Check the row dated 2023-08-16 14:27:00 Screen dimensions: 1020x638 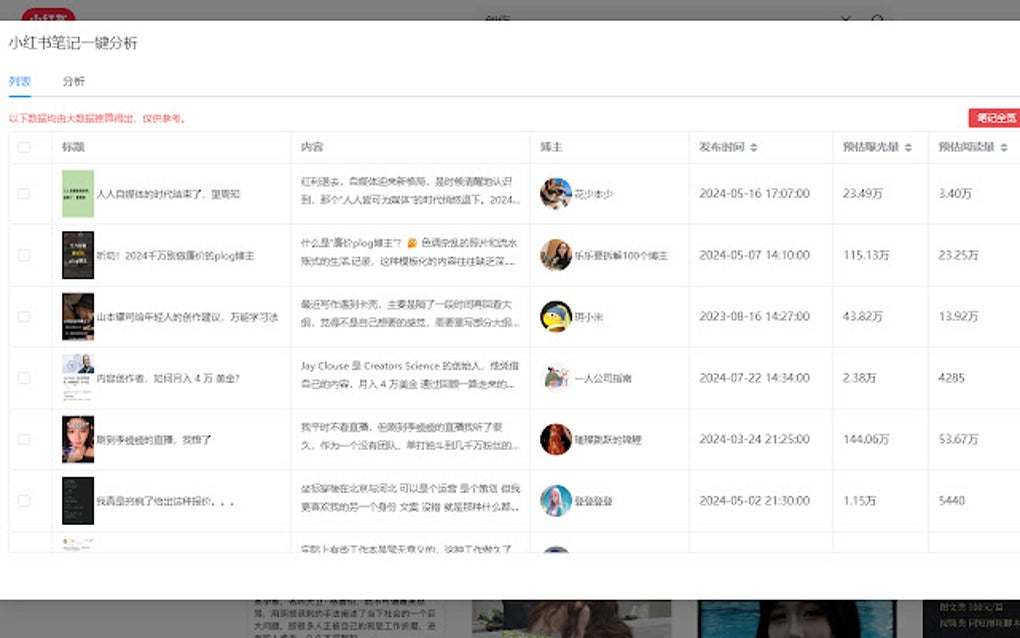24,317
